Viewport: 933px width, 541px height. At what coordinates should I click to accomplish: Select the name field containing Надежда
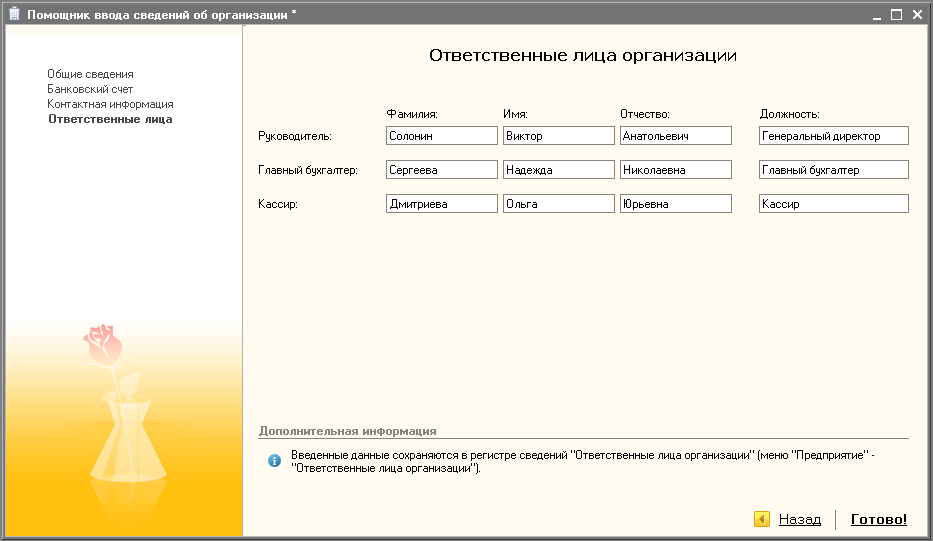click(x=558, y=170)
